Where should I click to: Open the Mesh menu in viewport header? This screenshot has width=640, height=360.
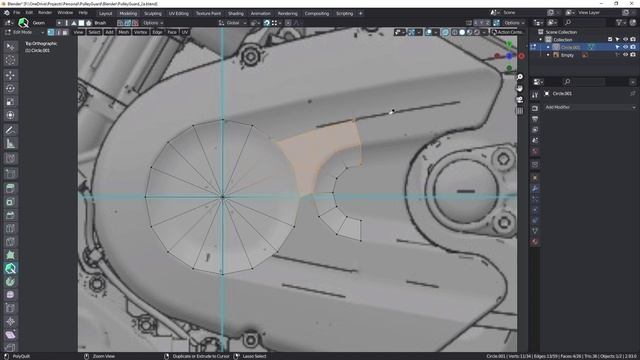click(x=124, y=32)
